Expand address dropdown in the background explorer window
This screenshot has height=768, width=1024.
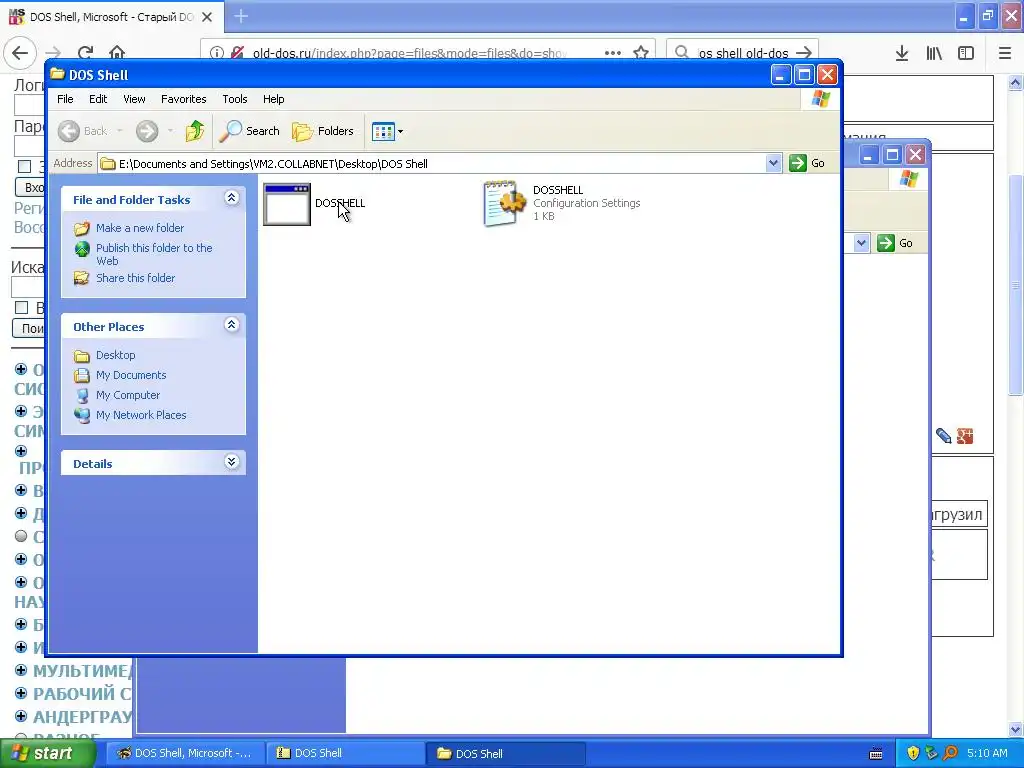click(x=861, y=243)
